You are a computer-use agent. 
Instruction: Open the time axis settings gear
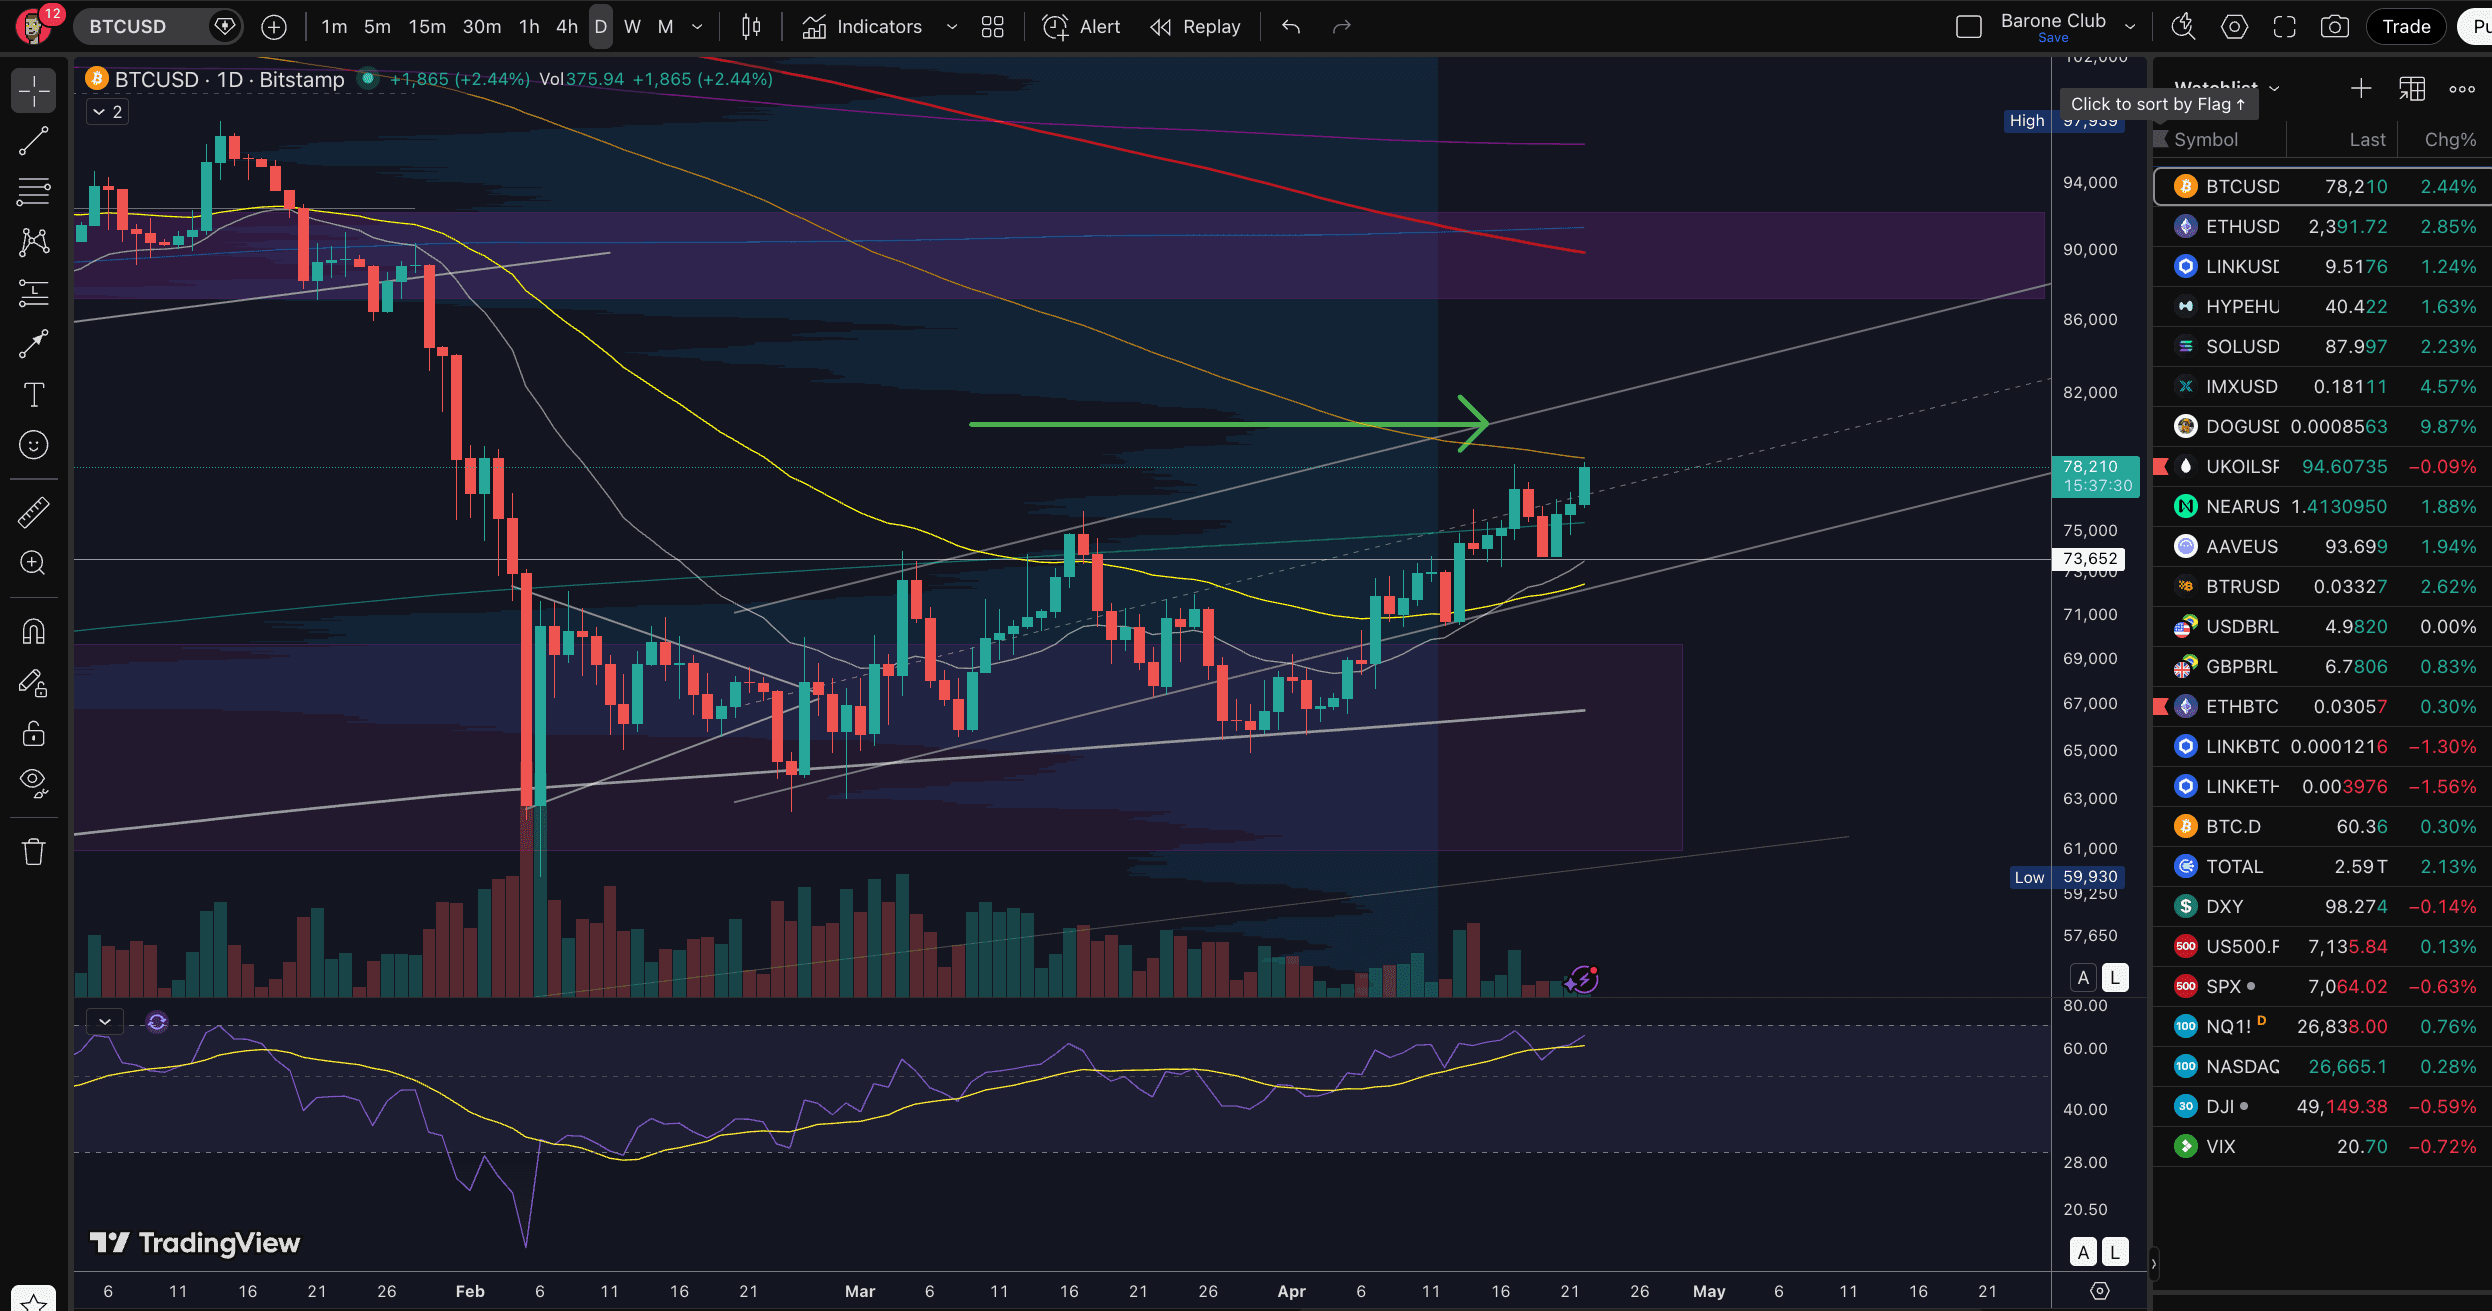(x=2100, y=1291)
